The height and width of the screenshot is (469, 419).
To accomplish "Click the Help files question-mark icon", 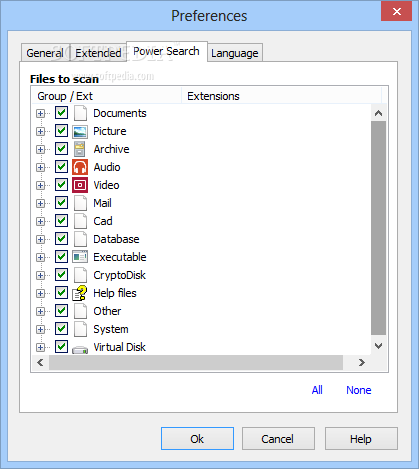I will pyautogui.click(x=80, y=293).
